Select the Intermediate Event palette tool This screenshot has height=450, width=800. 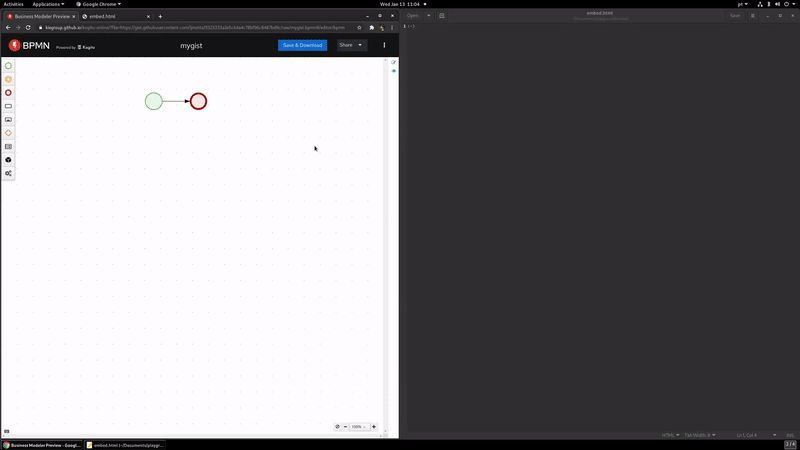pyautogui.click(x=9, y=79)
